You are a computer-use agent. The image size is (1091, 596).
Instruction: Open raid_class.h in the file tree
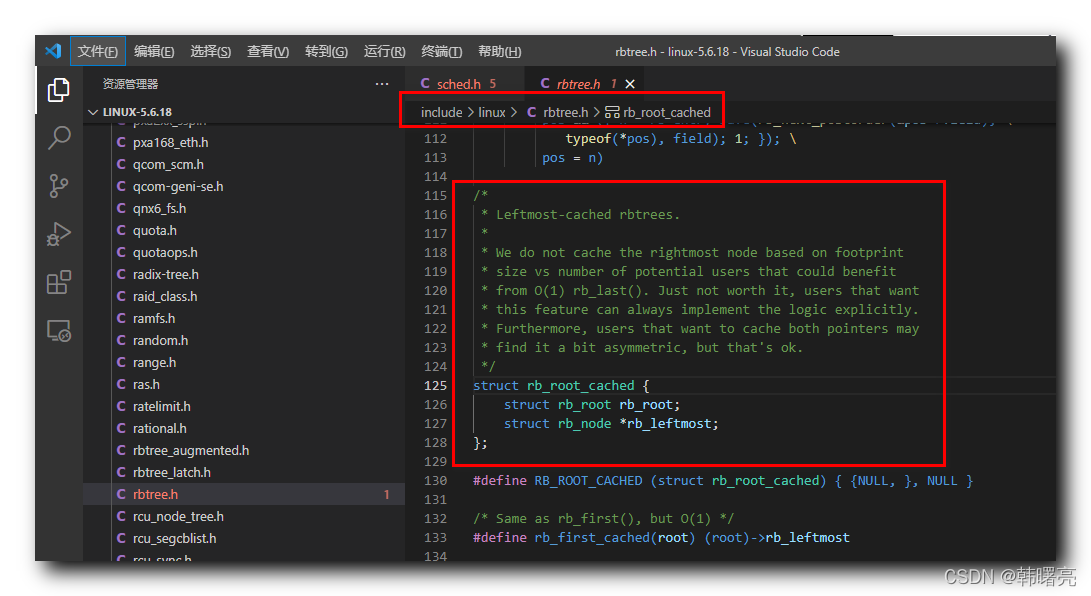coord(165,296)
